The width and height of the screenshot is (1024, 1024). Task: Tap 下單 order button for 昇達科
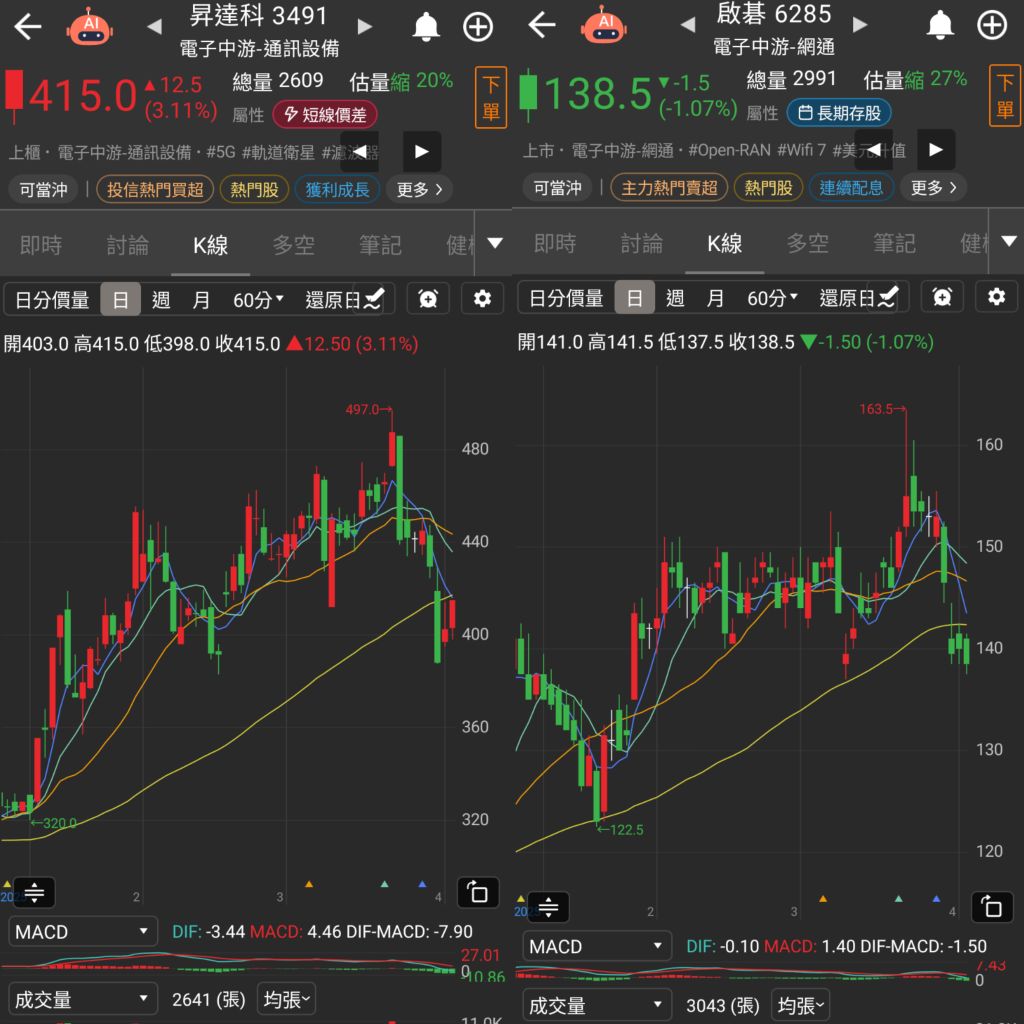490,97
